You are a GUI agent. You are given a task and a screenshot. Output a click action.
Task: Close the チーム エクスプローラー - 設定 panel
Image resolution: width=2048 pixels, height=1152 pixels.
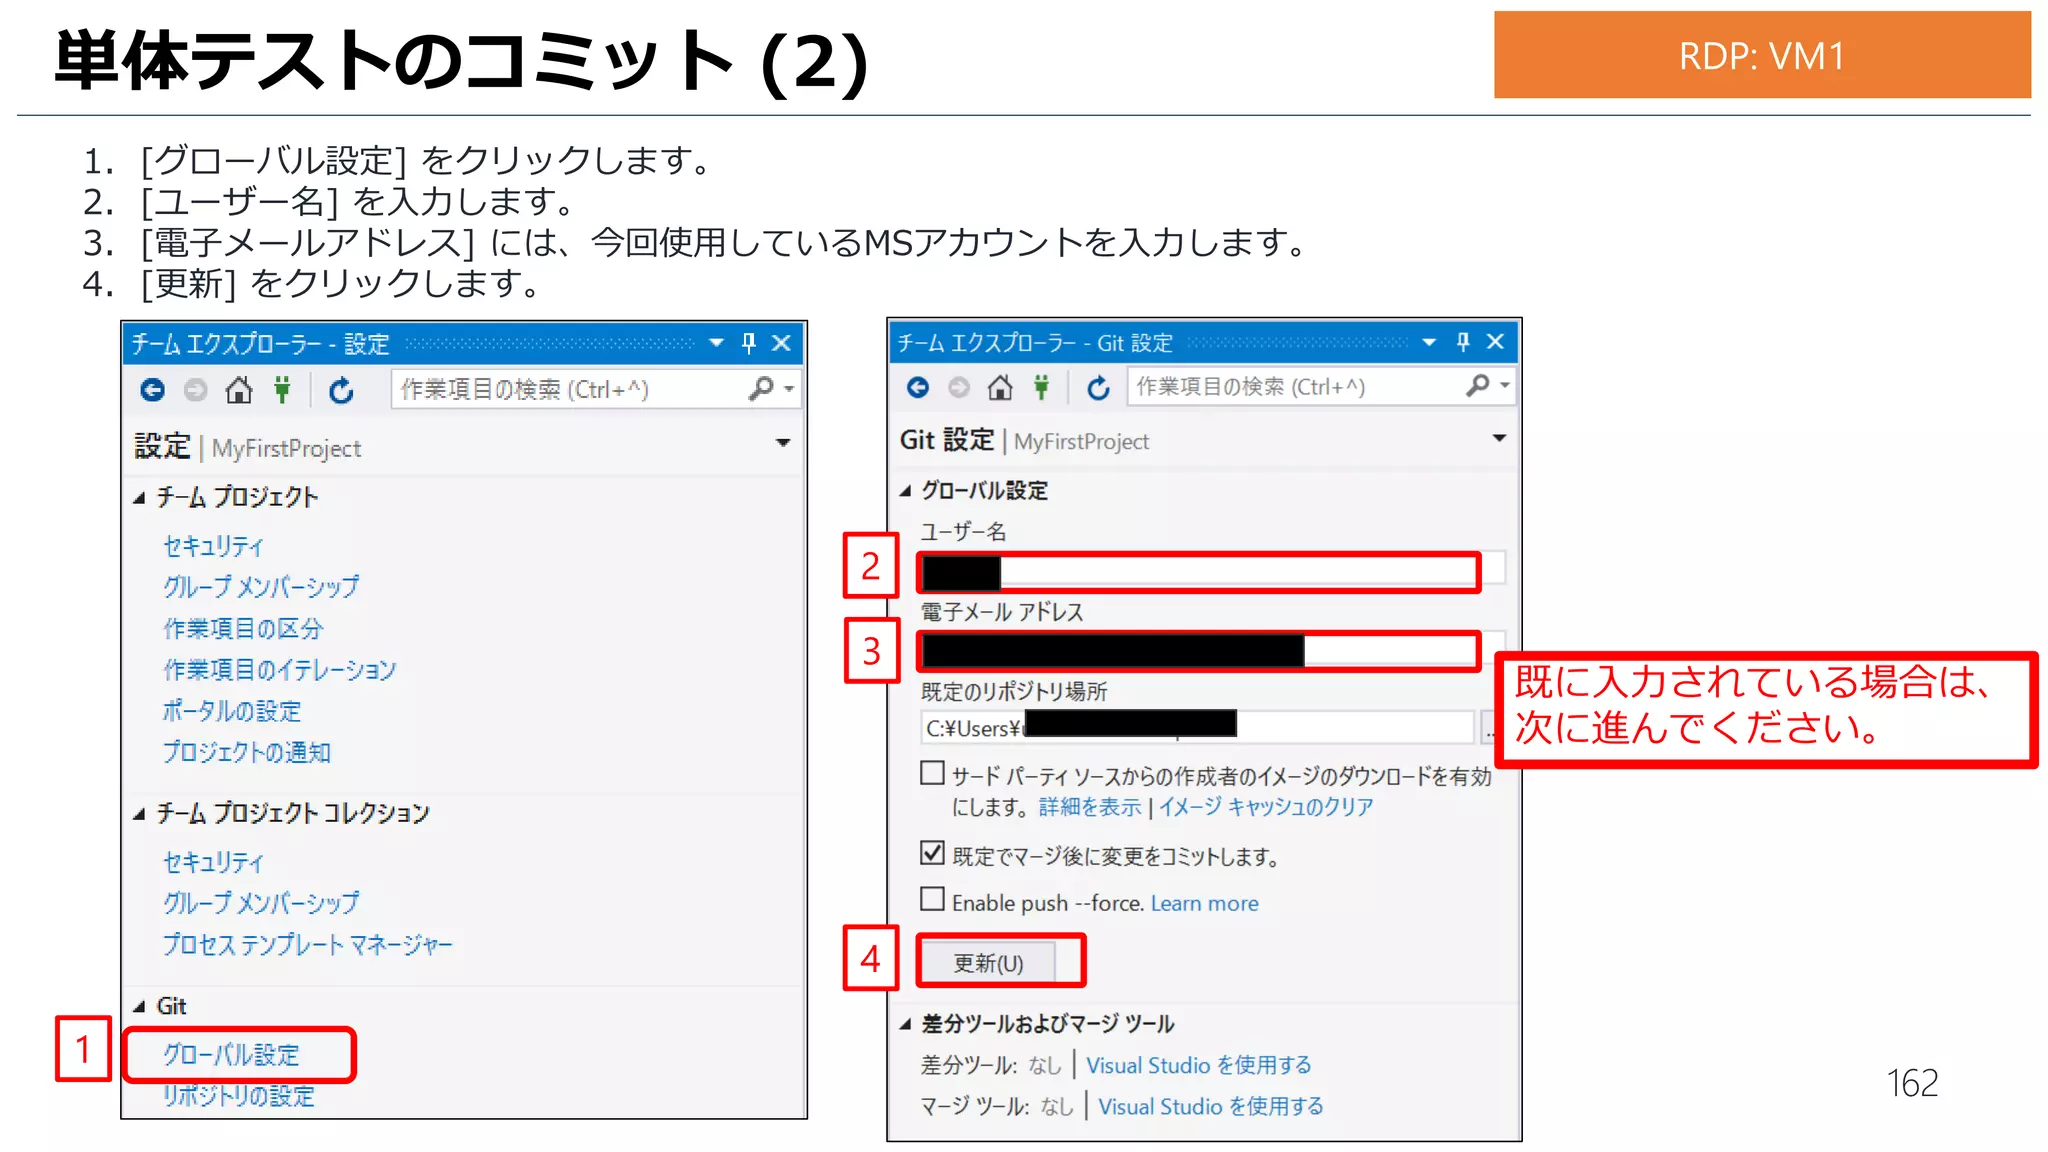click(x=782, y=343)
